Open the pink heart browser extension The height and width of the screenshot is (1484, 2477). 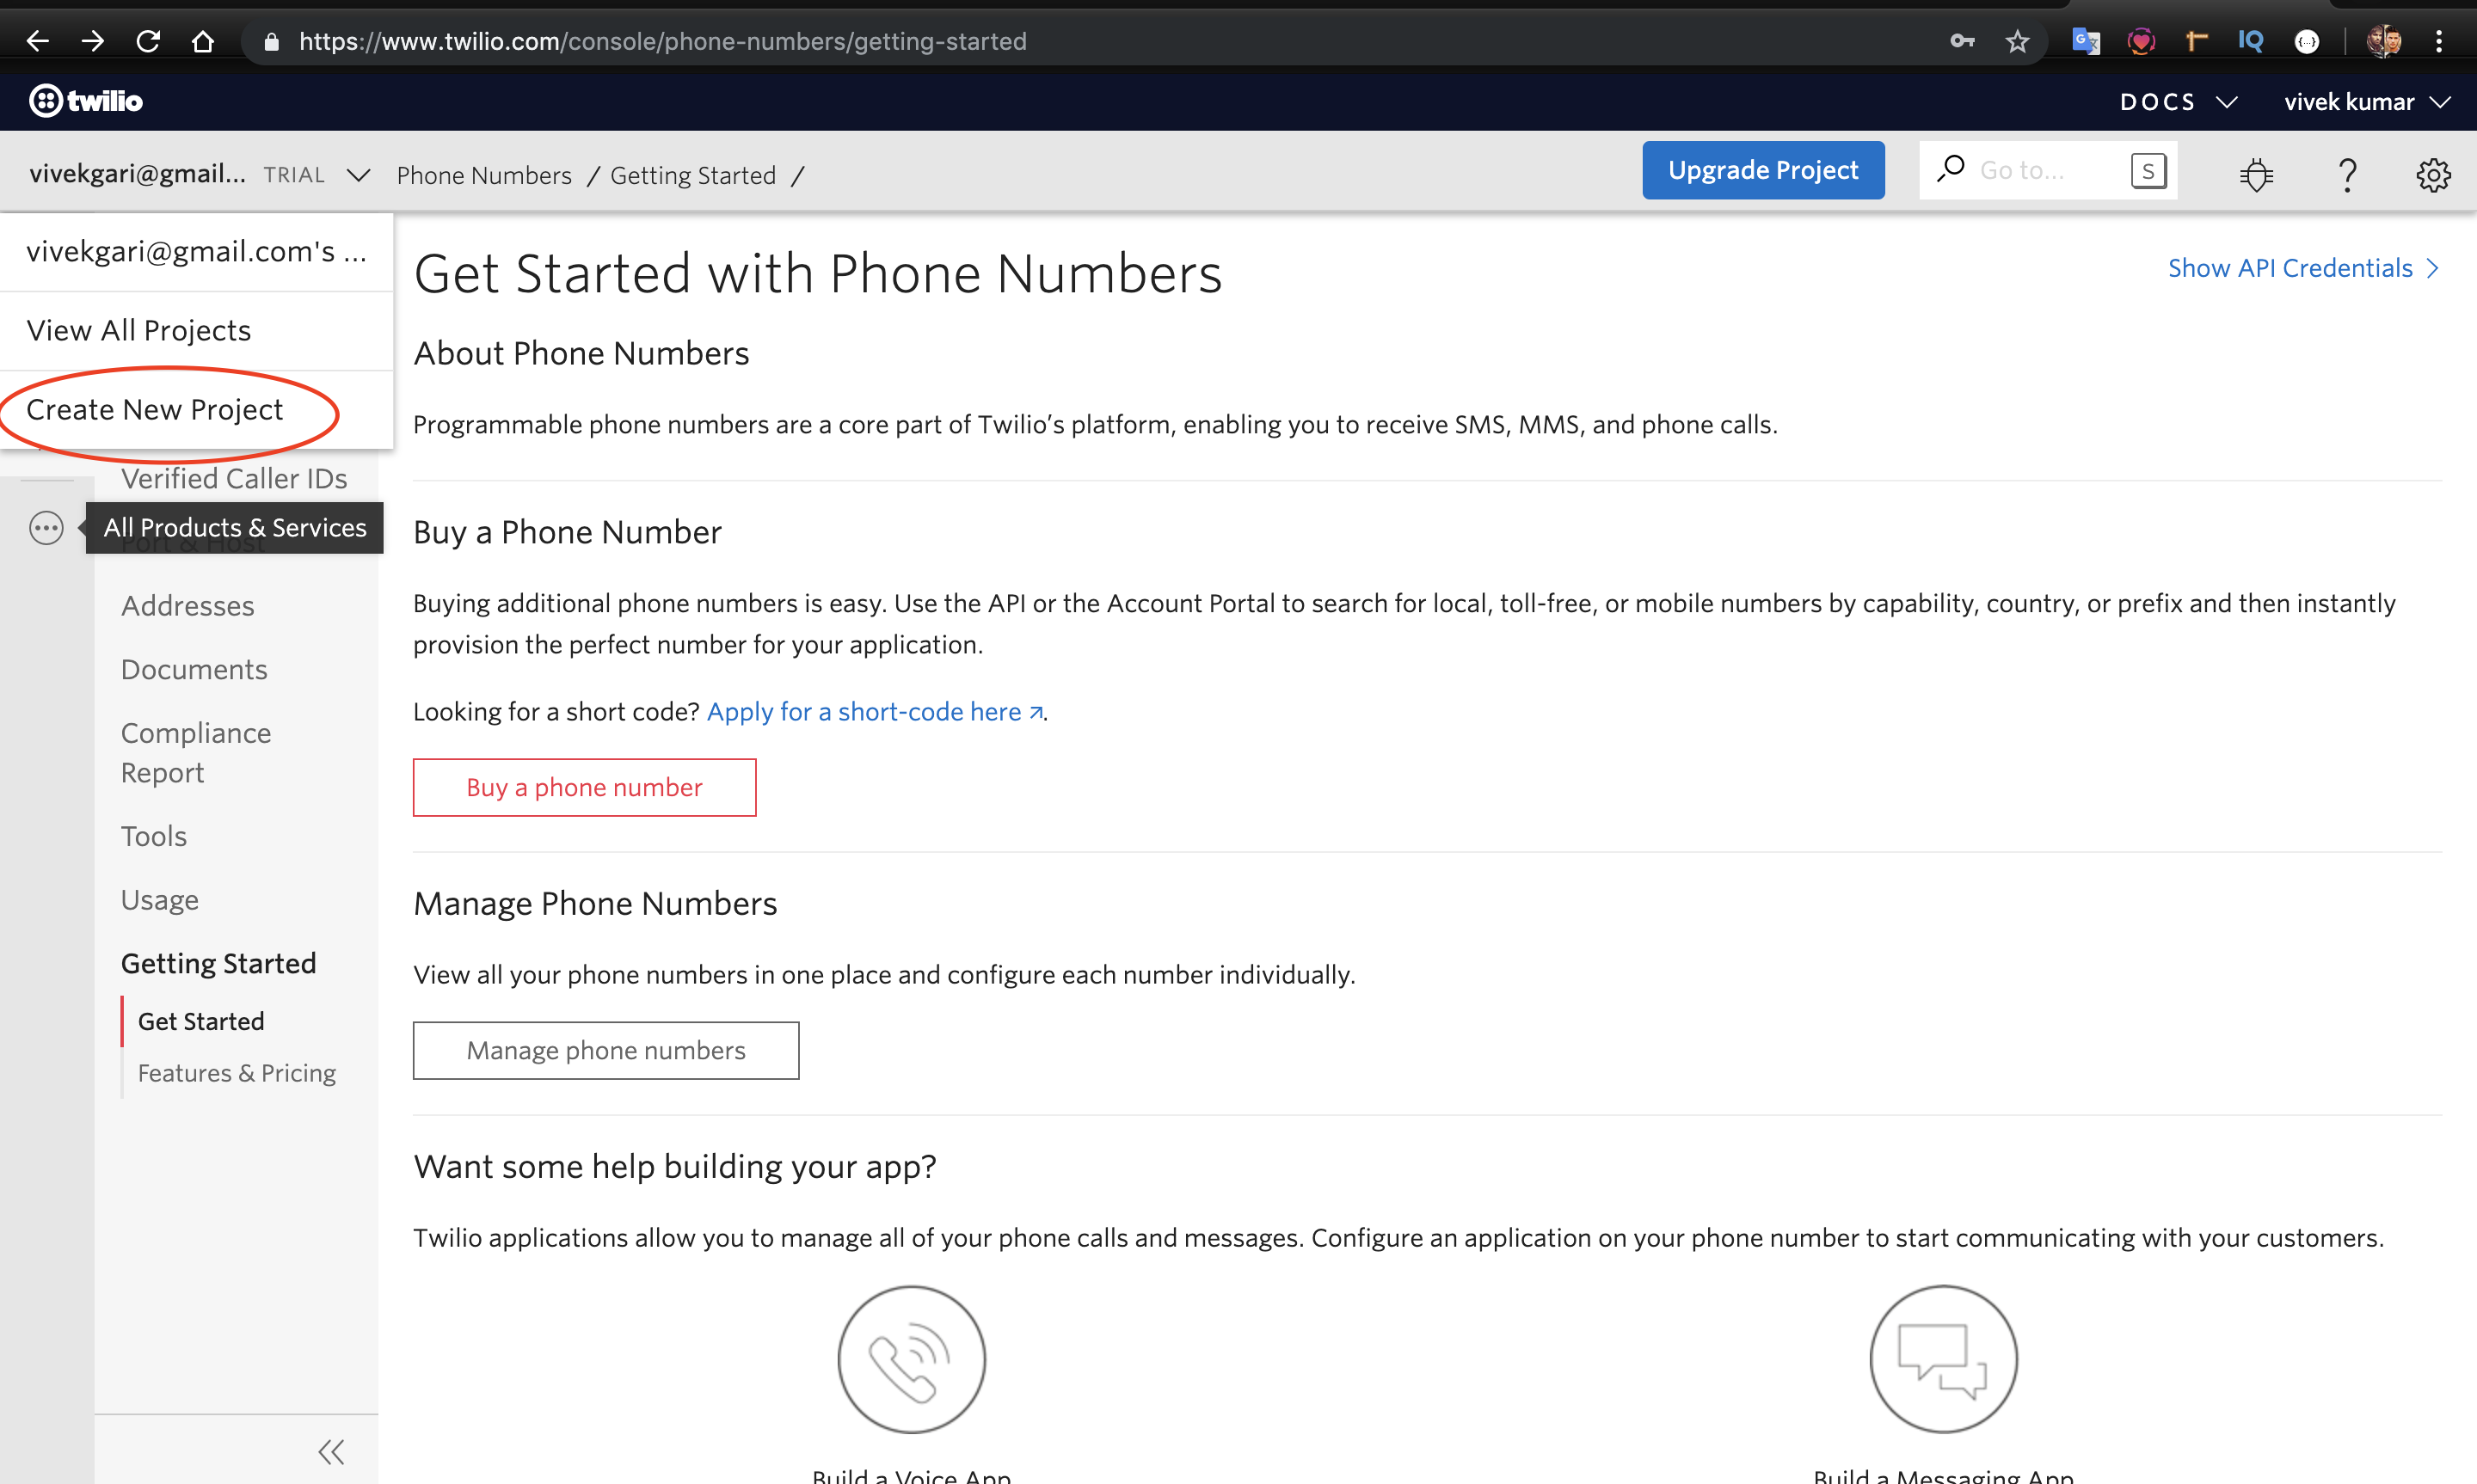tap(2141, 41)
